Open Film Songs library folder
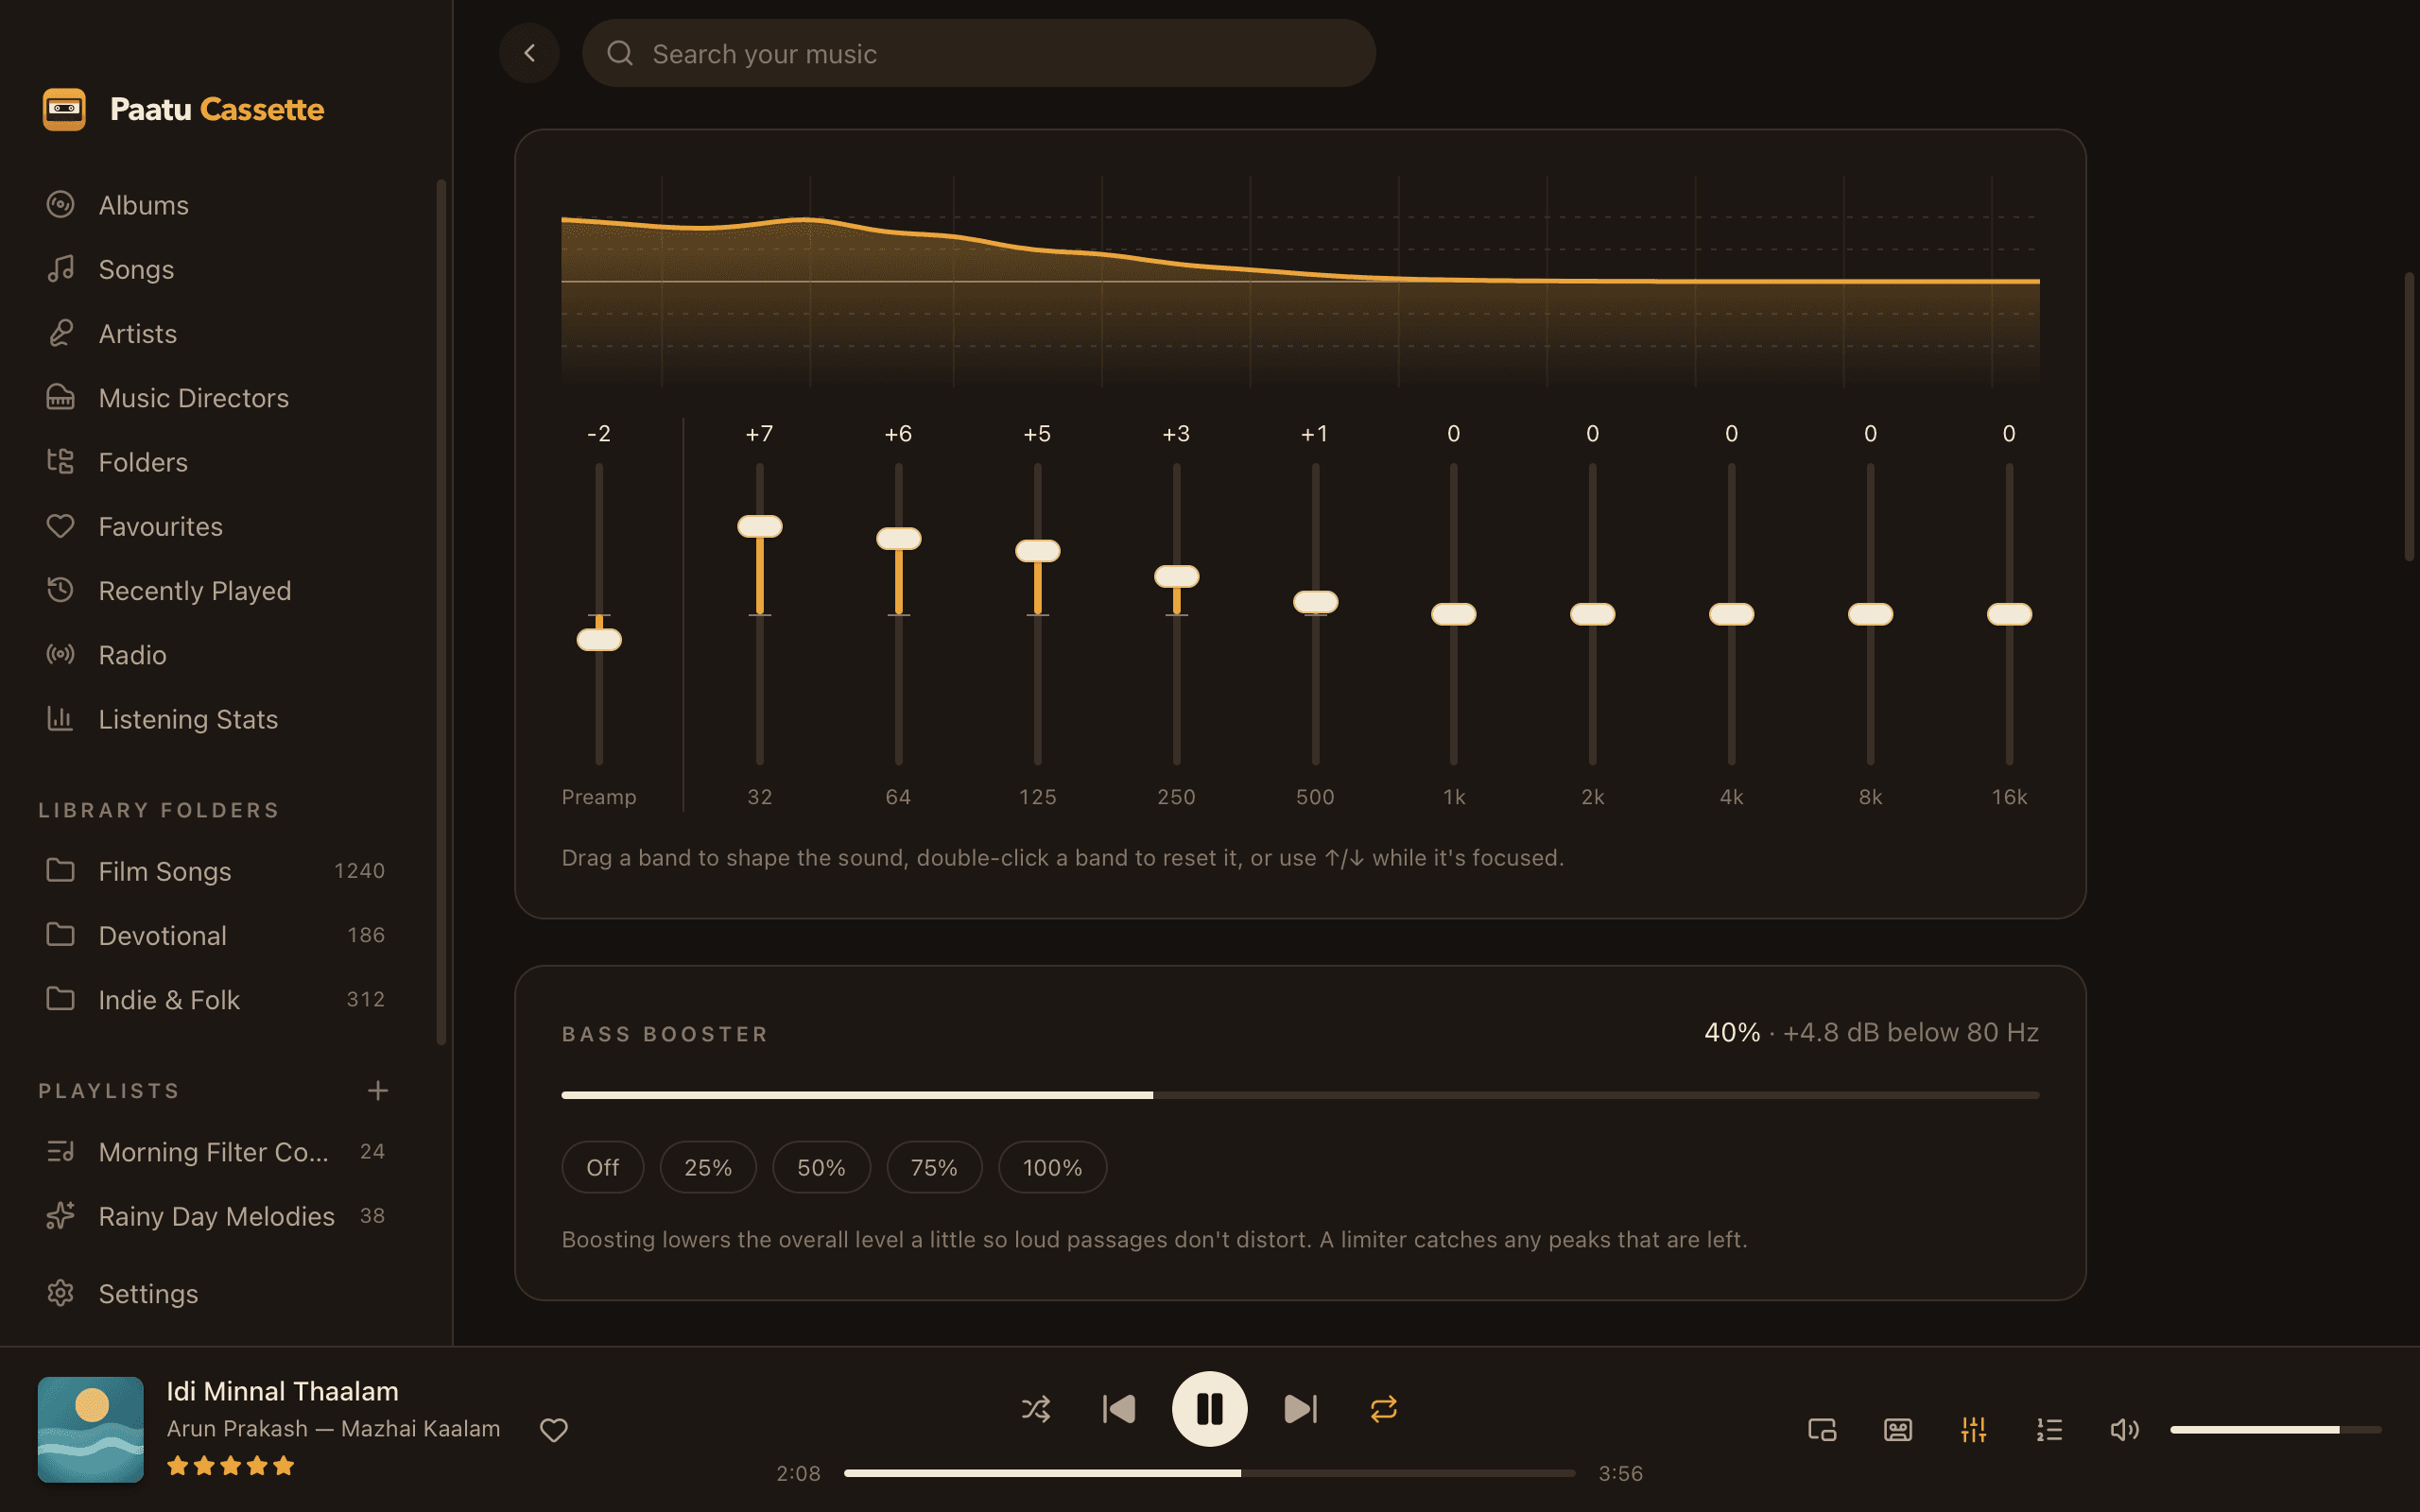 pos(216,871)
